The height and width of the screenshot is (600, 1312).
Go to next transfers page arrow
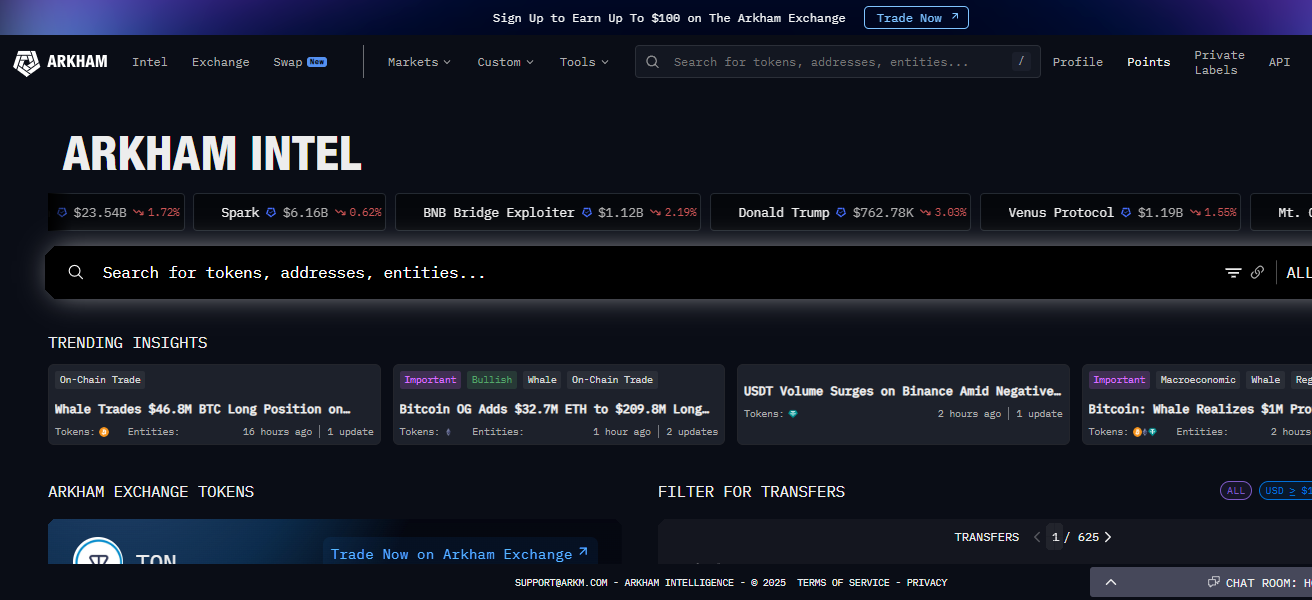pos(1108,537)
